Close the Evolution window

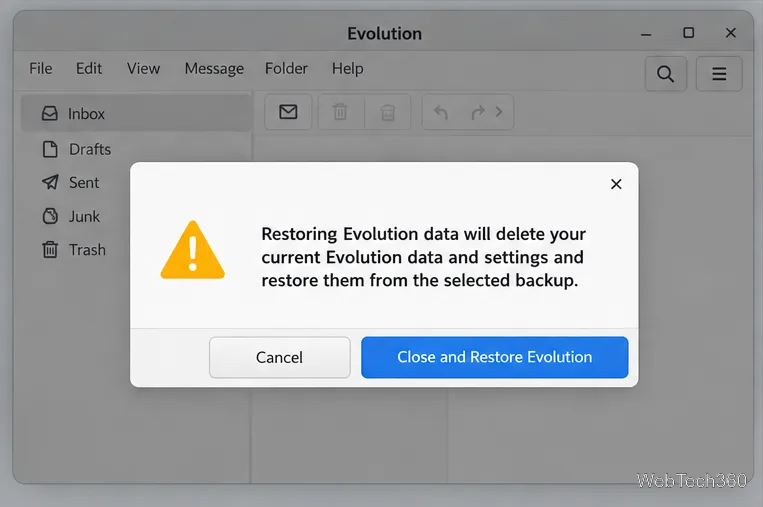coord(730,33)
